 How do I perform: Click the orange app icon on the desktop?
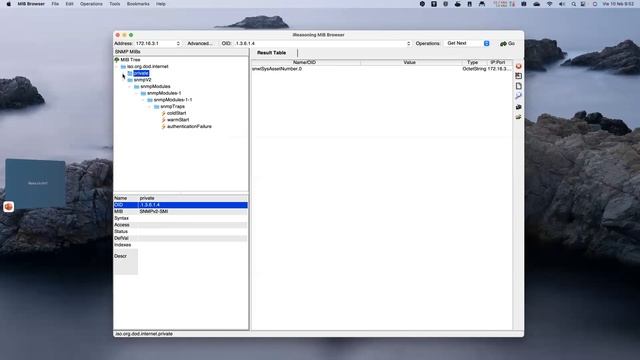9,207
